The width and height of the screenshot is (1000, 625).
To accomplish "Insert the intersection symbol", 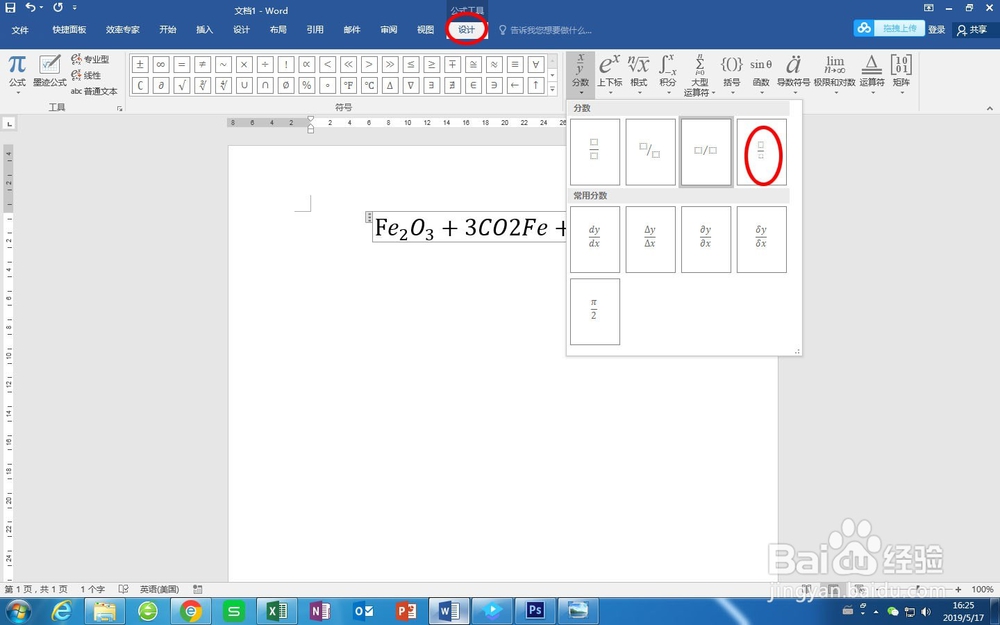I will pyautogui.click(x=265, y=85).
